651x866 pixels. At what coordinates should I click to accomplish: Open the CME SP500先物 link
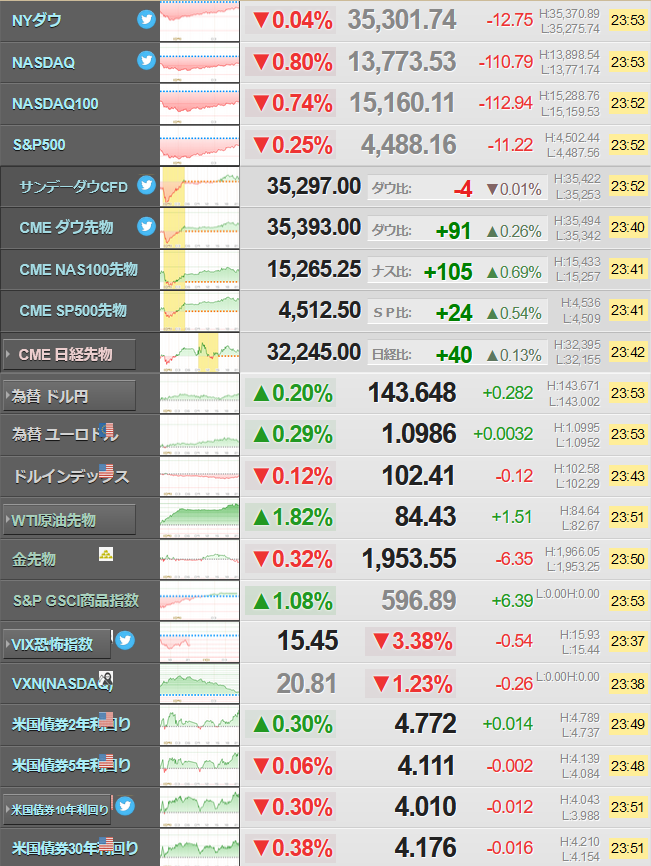click(x=73, y=310)
